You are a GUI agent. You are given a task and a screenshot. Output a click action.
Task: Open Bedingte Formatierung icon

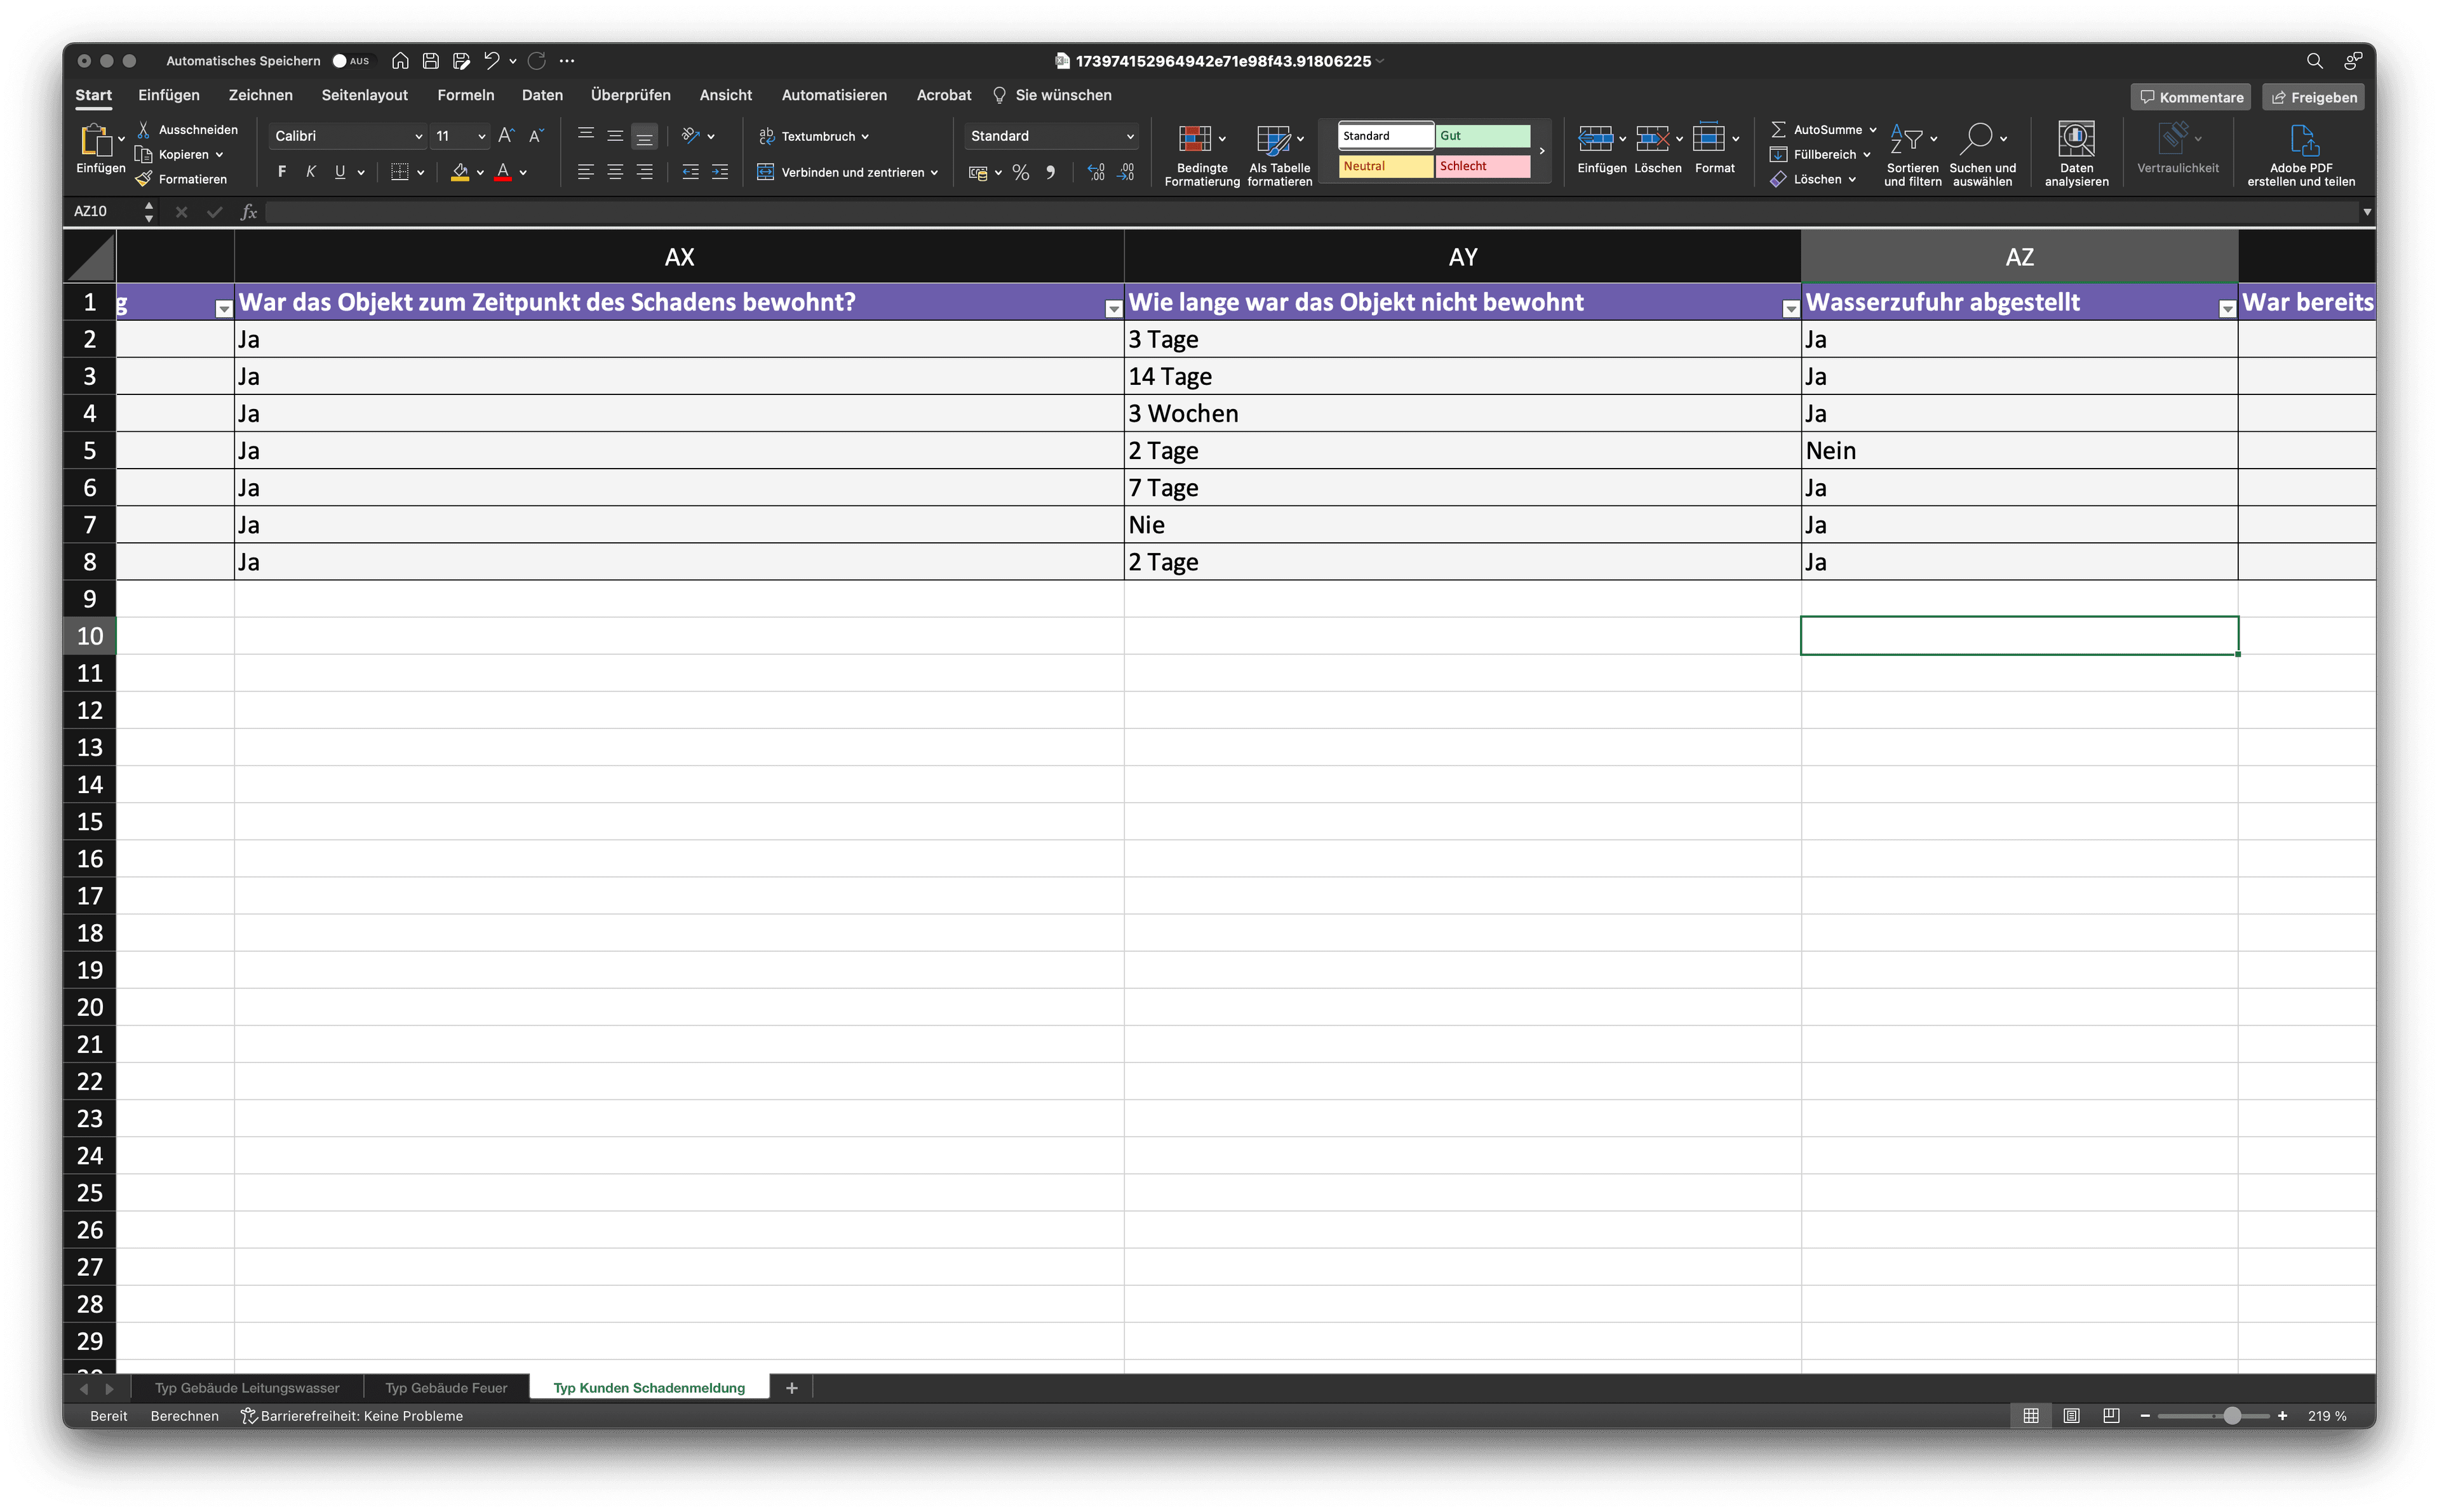(x=1195, y=140)
